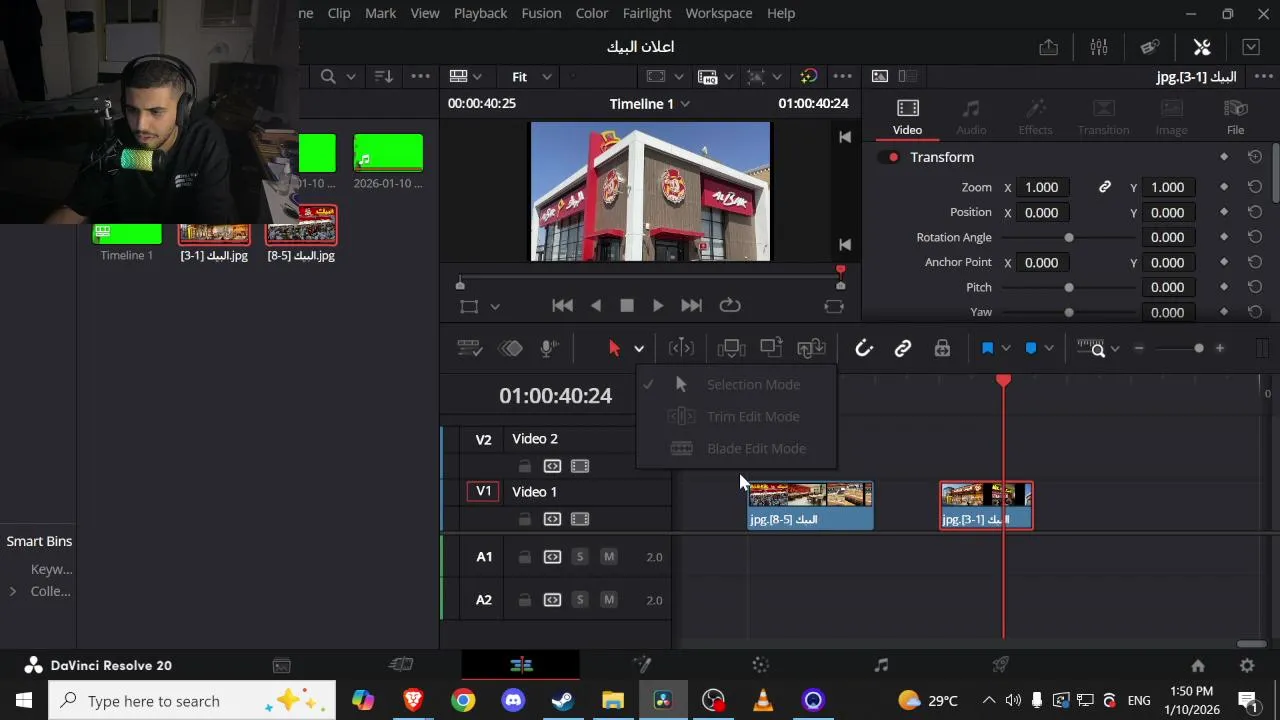Open the viewer layout dropdown arrow
Image resolution: width=1280 pixels, height=720 pixels.
477,77
